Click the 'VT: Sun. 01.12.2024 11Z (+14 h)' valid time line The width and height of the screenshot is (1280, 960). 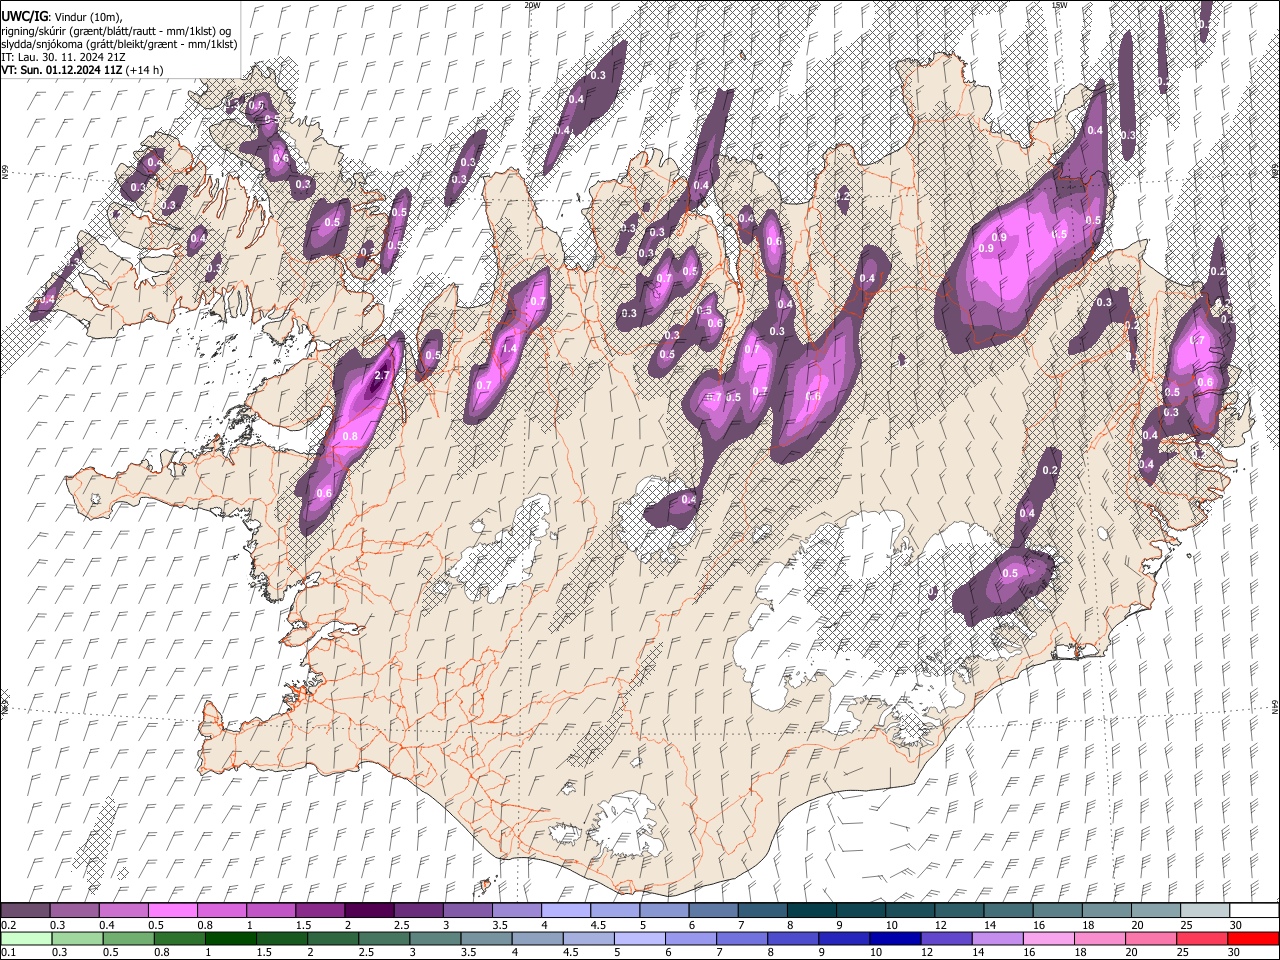83,70
